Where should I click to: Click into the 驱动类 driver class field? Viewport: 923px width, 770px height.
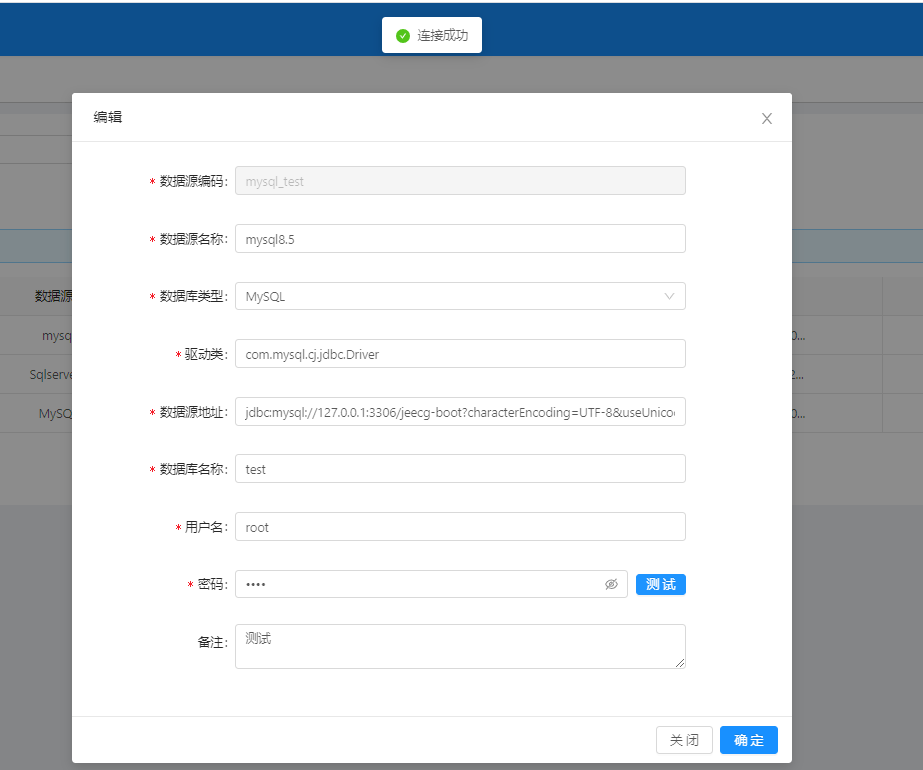point(460,354)
